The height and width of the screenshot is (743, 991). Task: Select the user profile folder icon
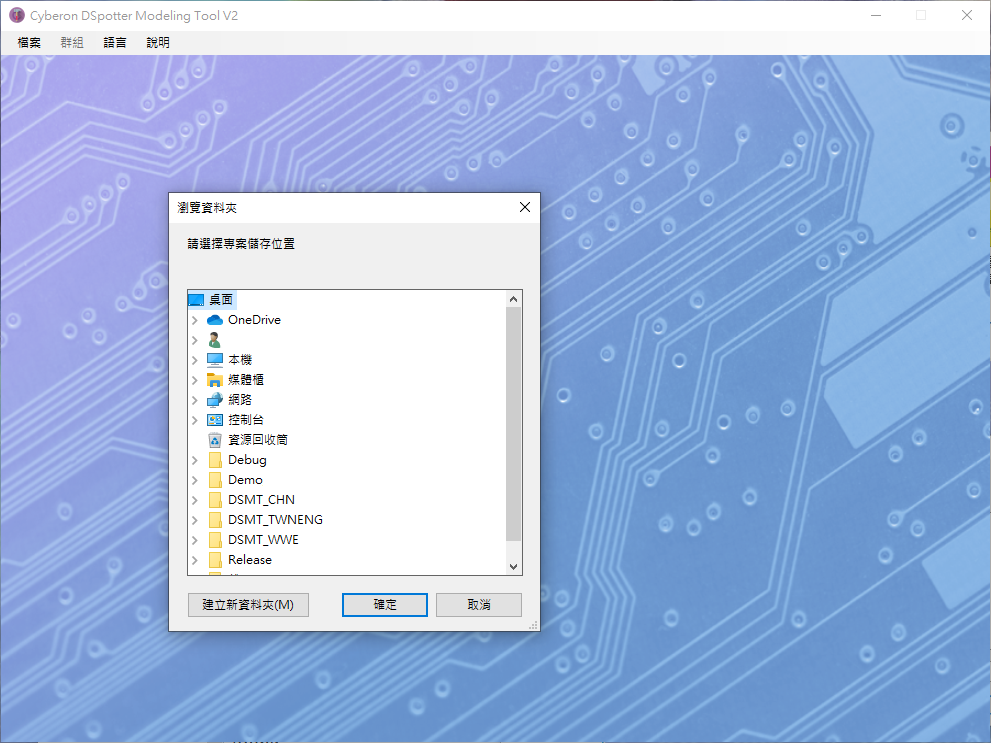[x=215, y=340]
